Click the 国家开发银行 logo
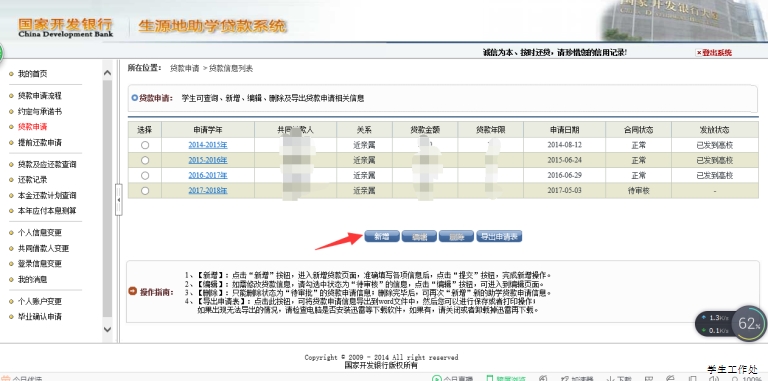This screenshot has width=768, height=381. tap(65, 27)
